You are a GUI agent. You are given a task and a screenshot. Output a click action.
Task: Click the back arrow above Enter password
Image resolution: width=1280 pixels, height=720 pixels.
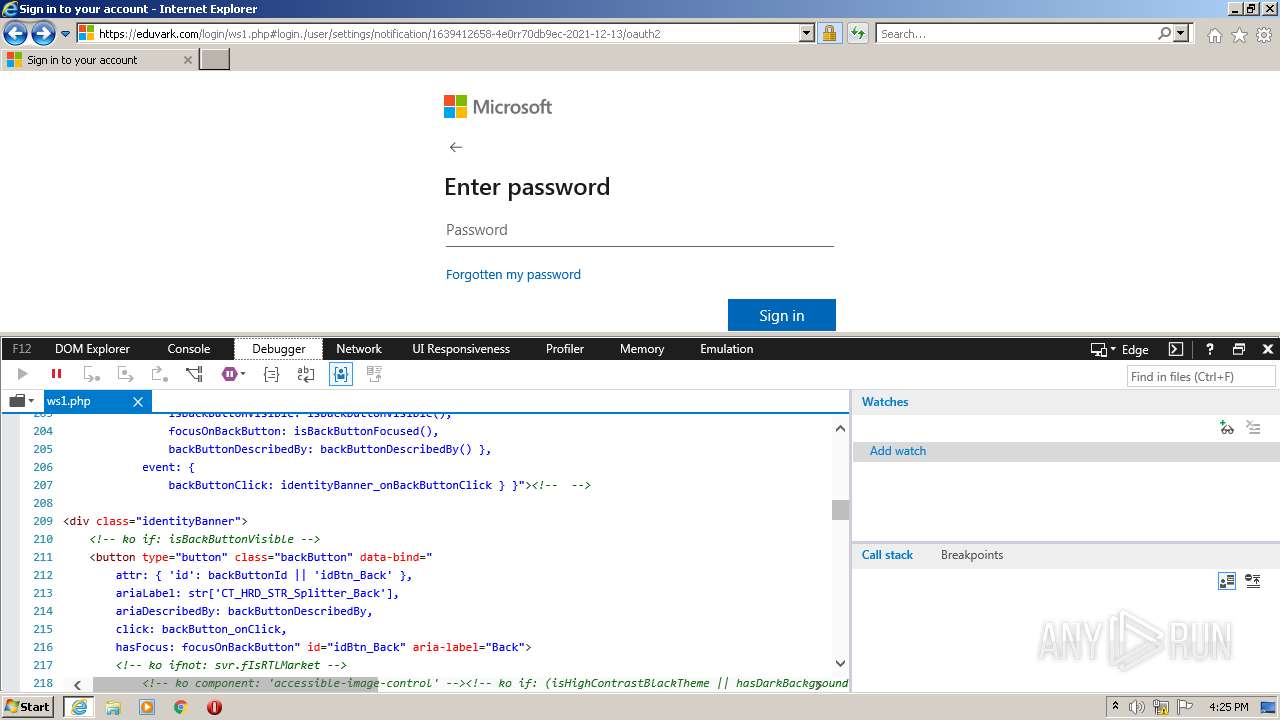pos(456,147)
